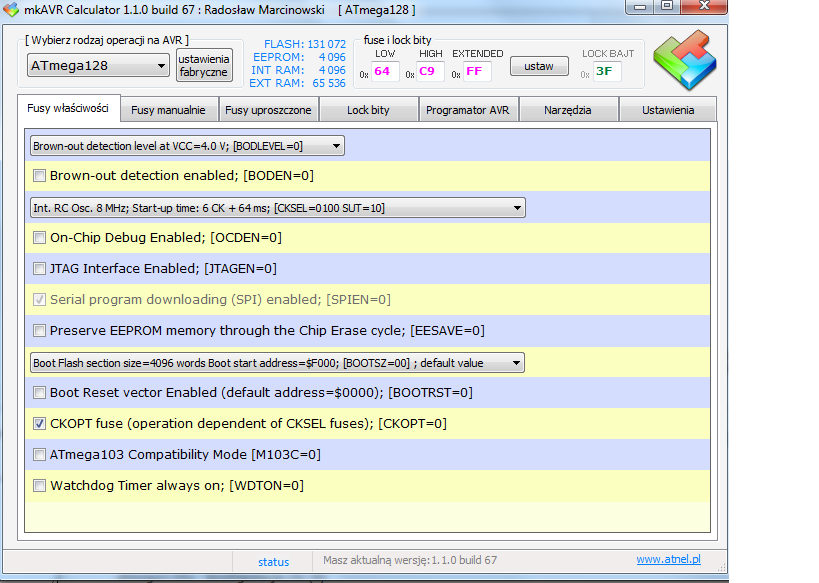Screen dimensions: 819x583
Task: Enable Boot Reset vector BOOTRST checkbox
Action: click(x=39, y=392)
